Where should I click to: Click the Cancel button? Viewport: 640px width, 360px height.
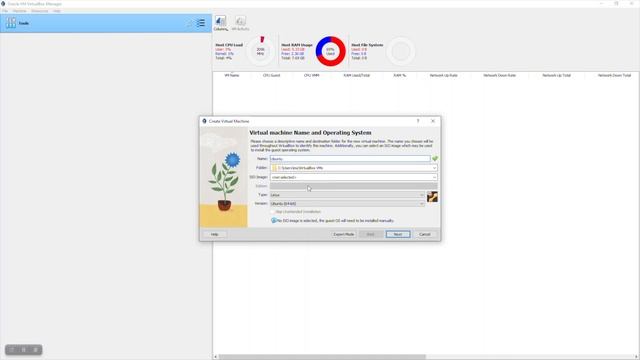(425, 234)
